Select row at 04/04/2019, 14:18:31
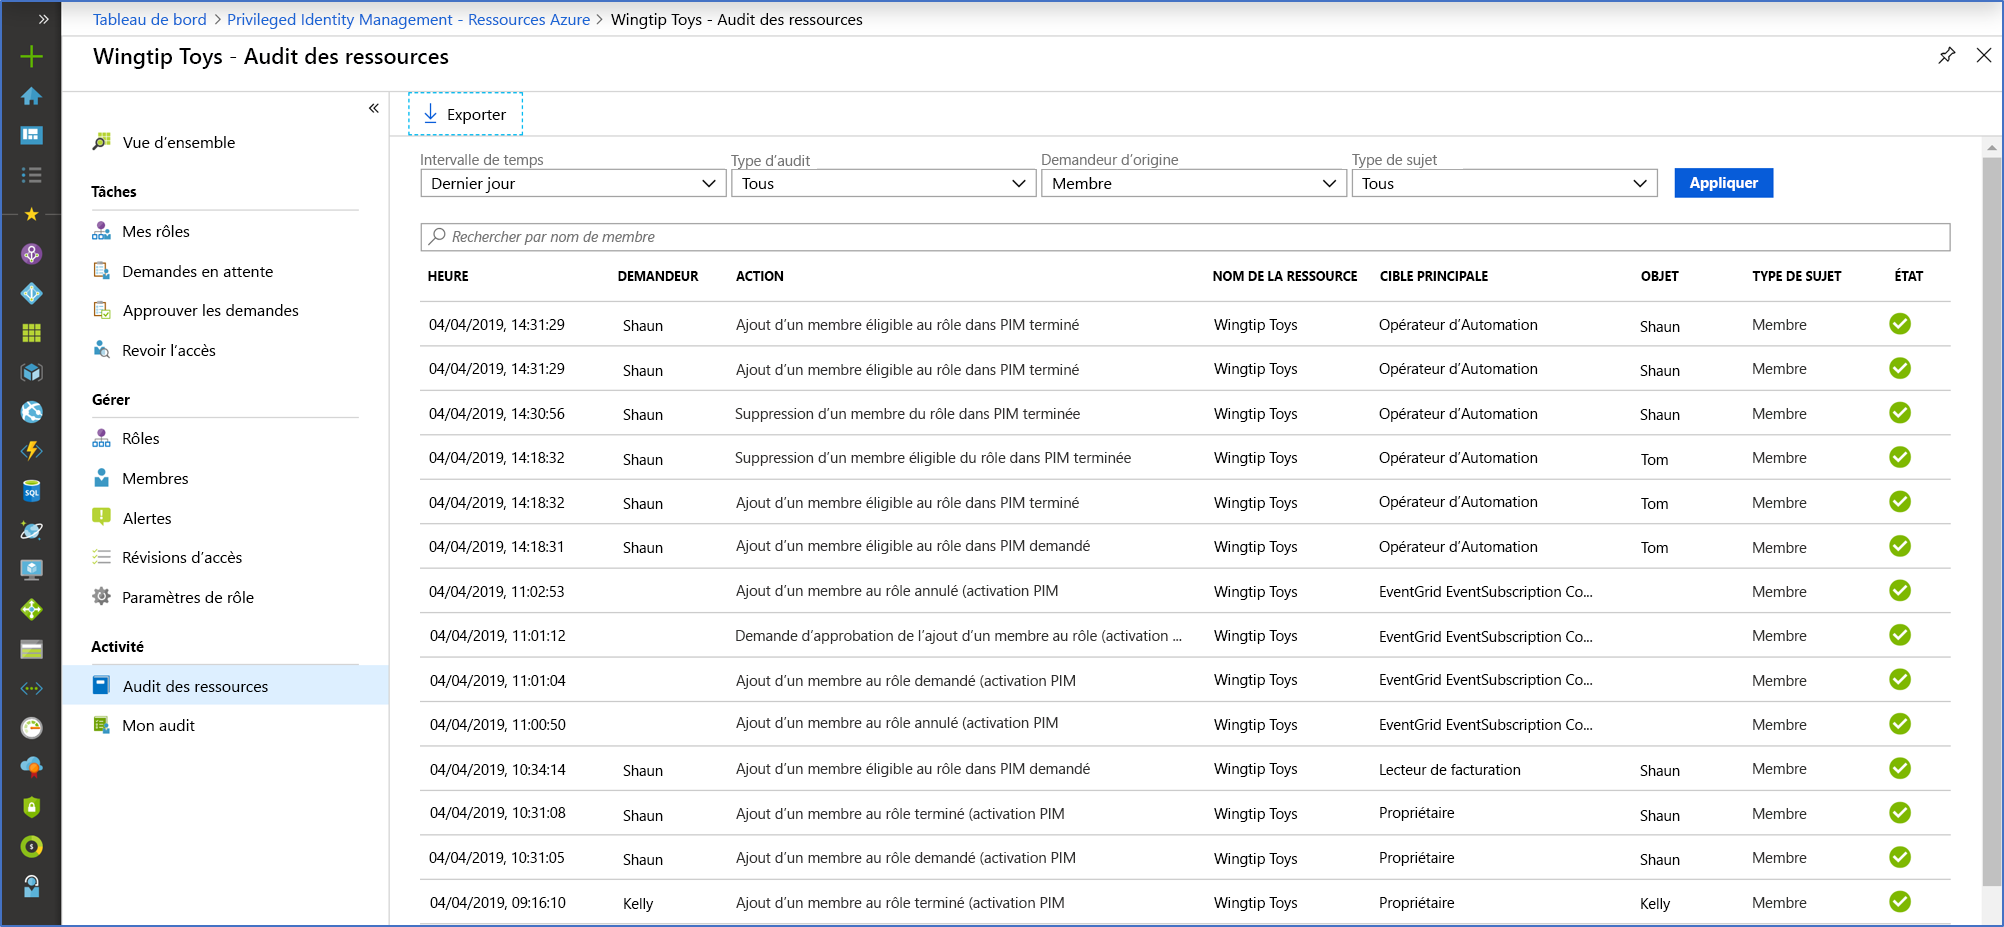Viewport: 2004px width, 927px height. pyautogui.click(x=1185, y=546)
